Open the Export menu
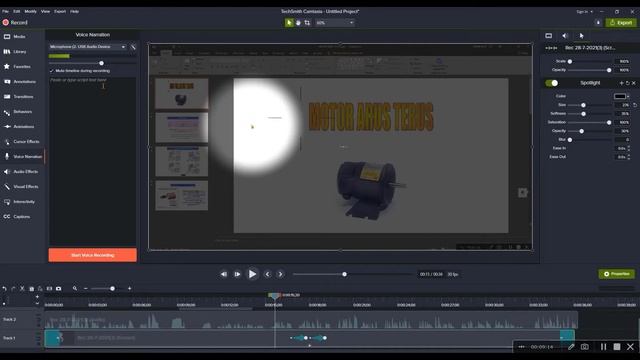Image resolution: width=640 pixels, height=360 pixels. pyautogui.click(x=60, y=11)
